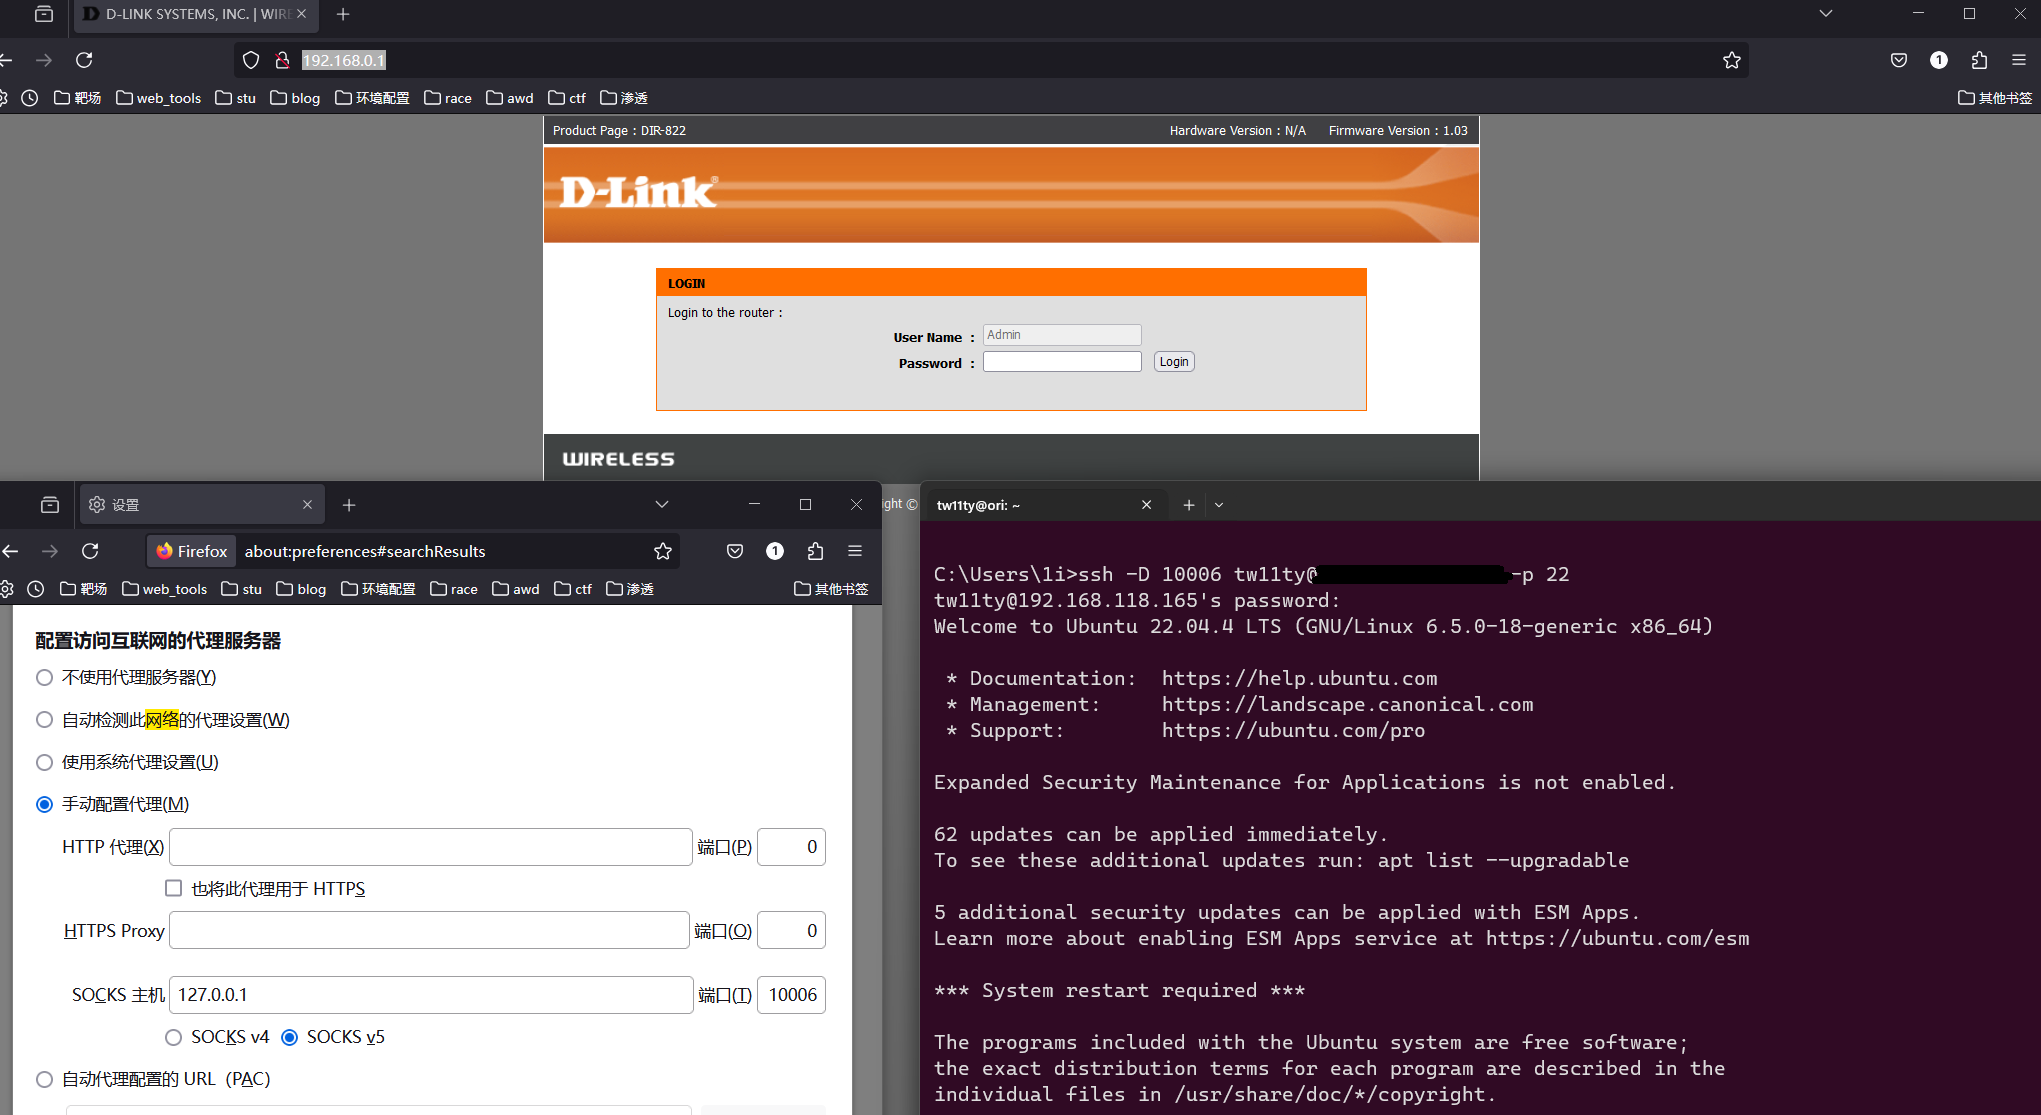
Task: Select 'SOCKS v4' radio option
Action: coord(174,1037)
